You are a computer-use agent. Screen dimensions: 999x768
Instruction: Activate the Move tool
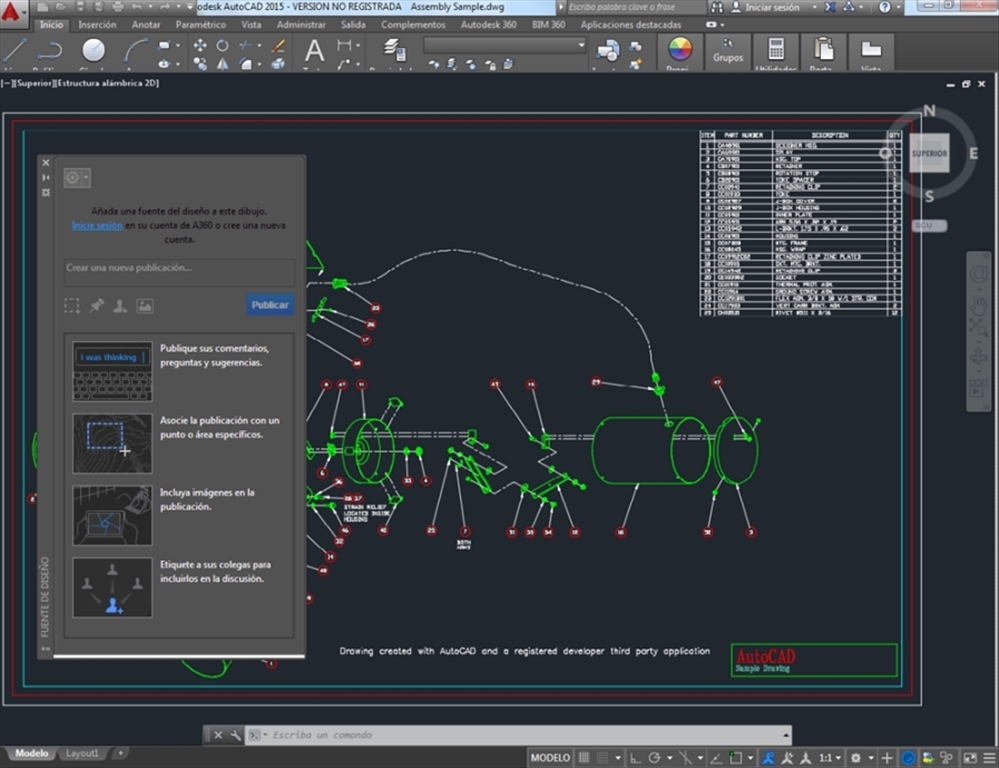(199, 45)
